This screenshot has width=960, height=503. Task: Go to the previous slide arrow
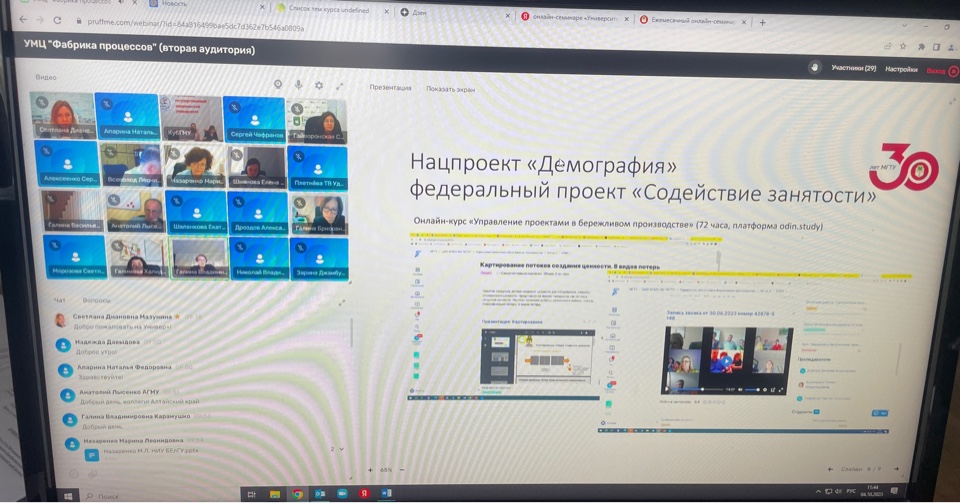(830, 469)
